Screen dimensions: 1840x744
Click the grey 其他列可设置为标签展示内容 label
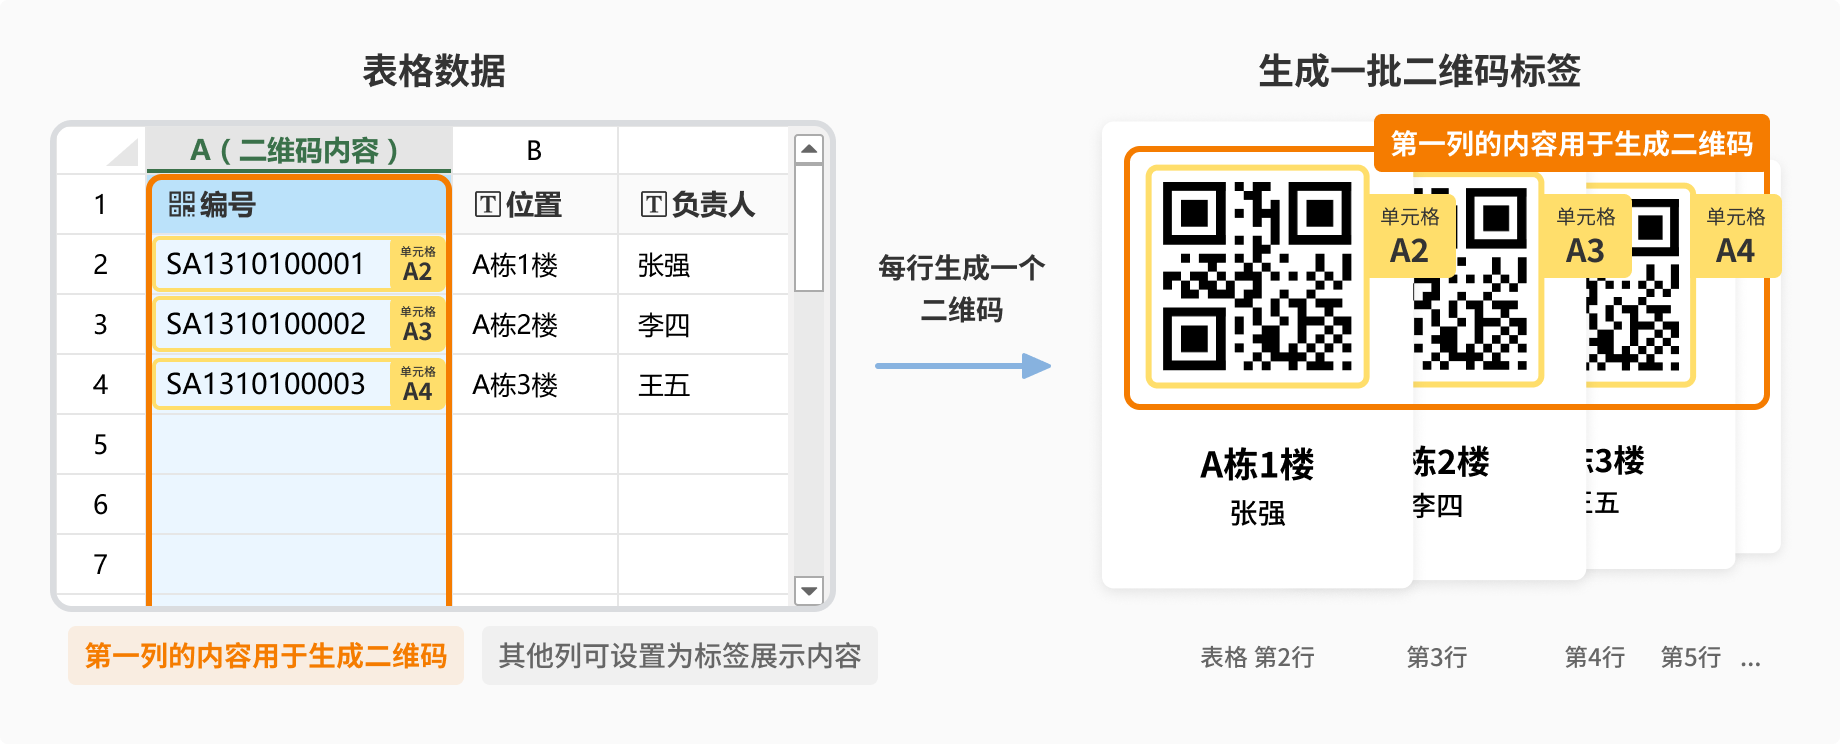(680, 656)
